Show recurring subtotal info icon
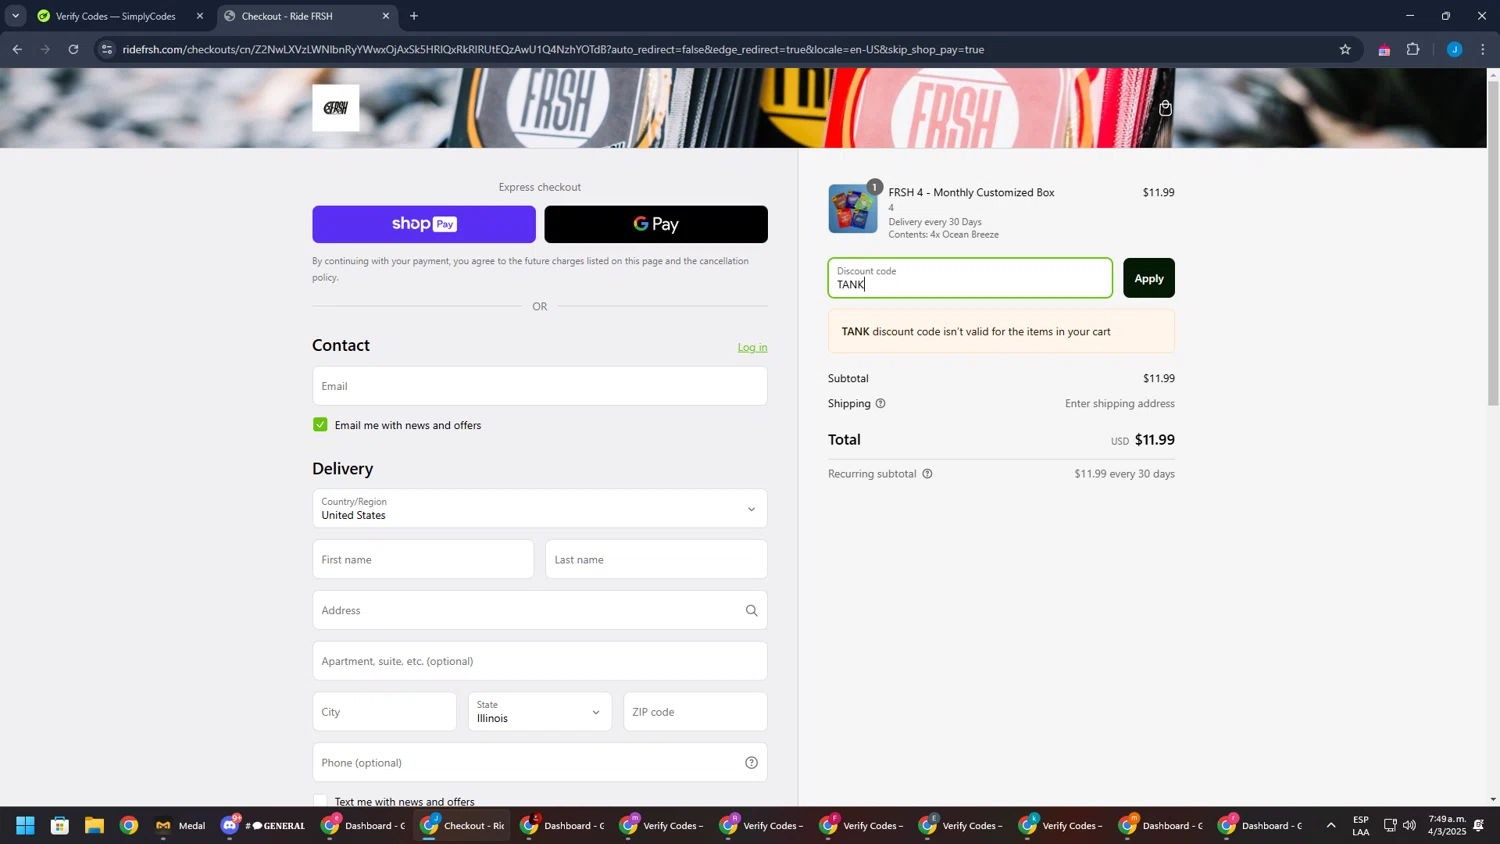The height and width of the screenshot is (844, 1500). pos(927,474)
